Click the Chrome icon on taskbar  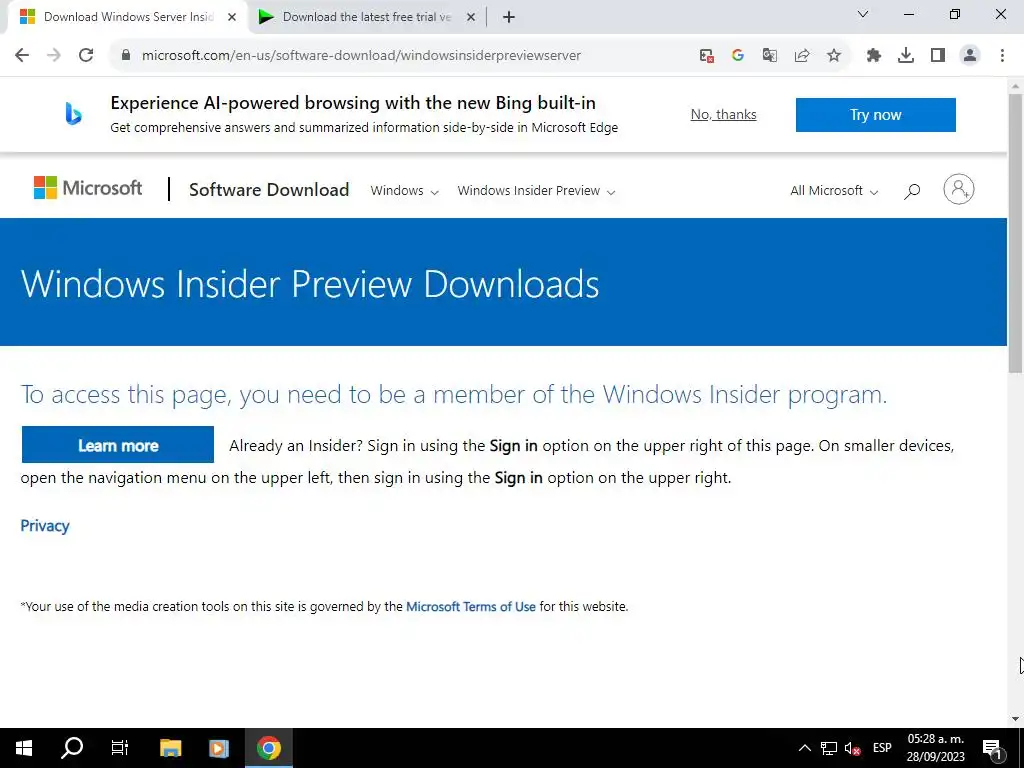268,748
